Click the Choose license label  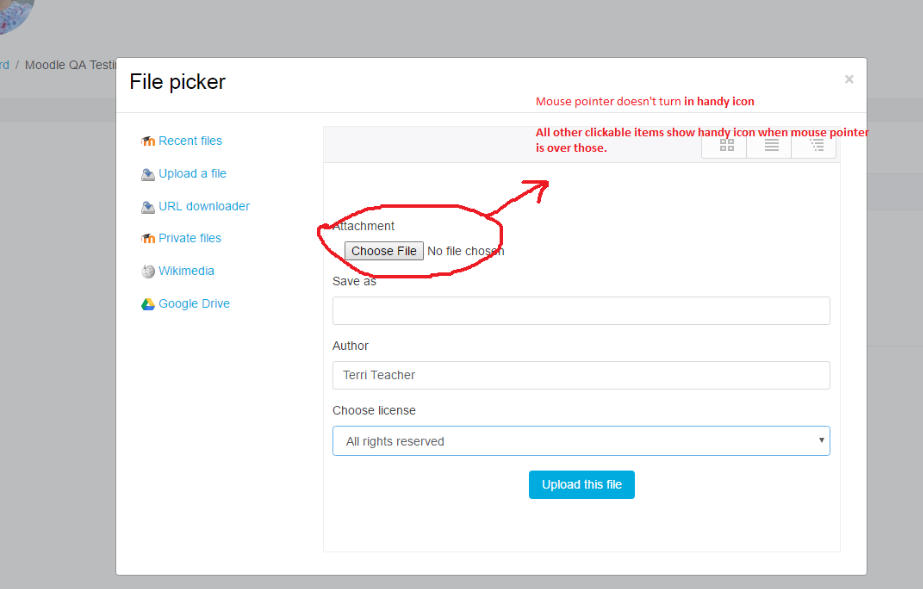pyautogui.click(x=374, y=411)
